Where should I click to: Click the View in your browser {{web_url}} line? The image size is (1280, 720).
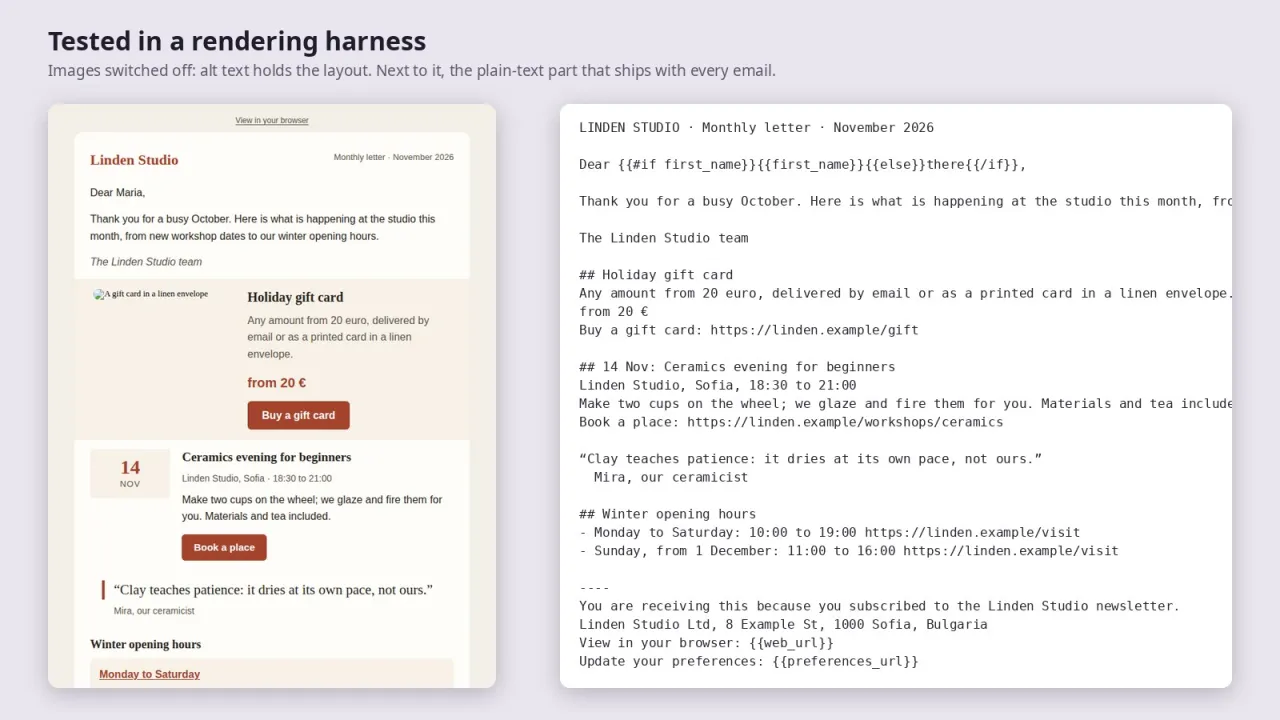[706, 643]
